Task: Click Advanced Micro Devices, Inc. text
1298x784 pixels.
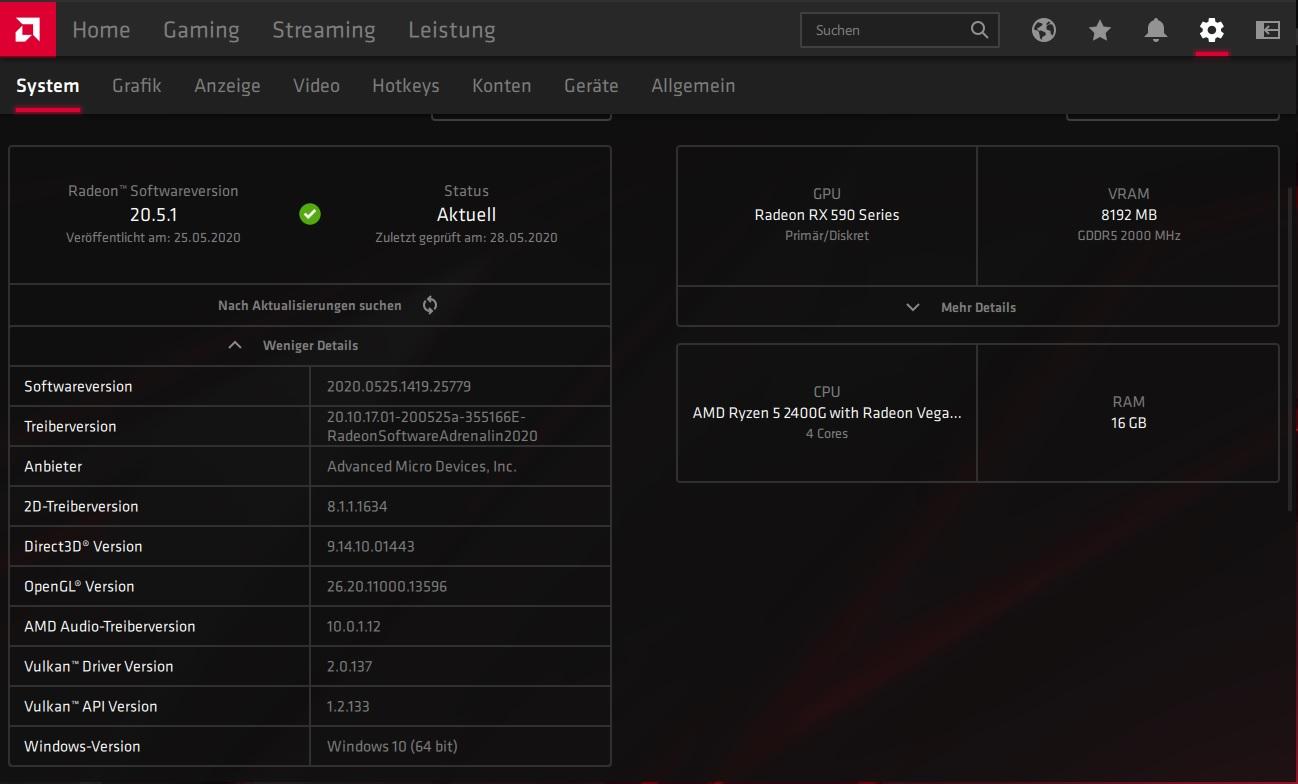Action: point(422,466)
